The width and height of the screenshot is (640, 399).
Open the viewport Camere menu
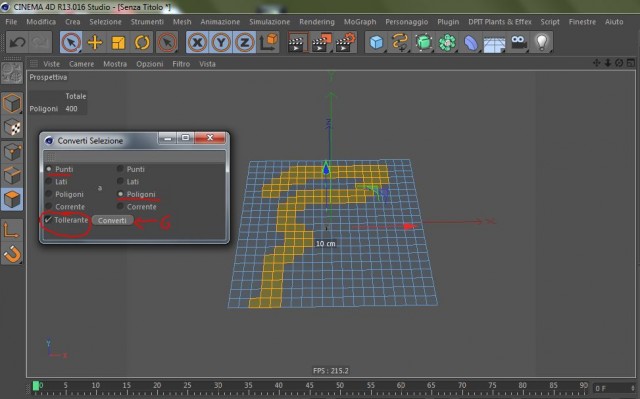pyautogui.click(x=81, y=64)
